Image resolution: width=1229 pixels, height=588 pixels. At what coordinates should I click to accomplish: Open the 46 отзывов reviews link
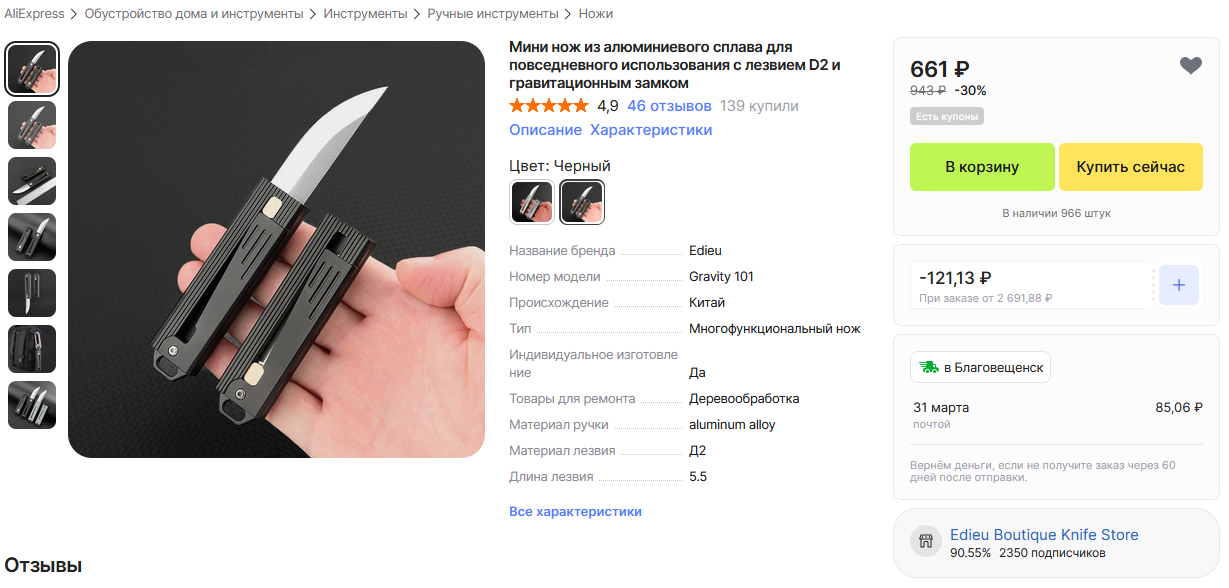[x=669, y=106]
